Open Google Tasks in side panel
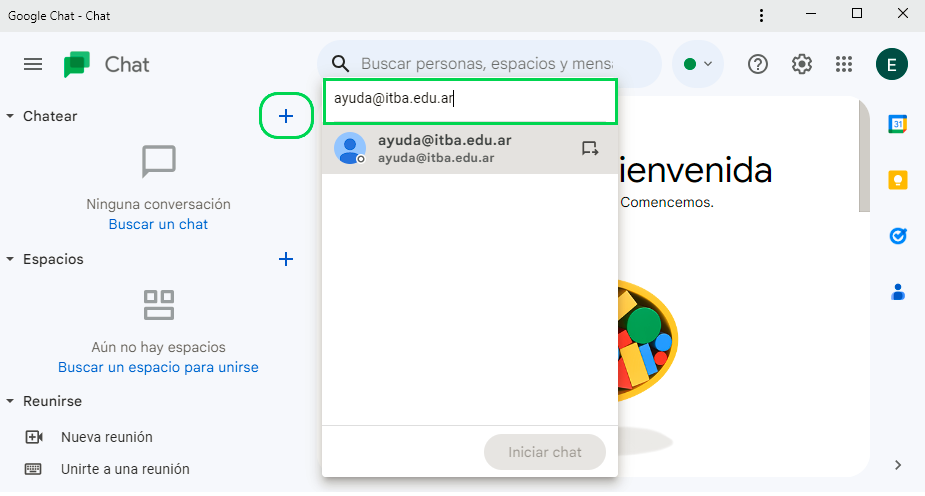 click(x=898, y=236)
